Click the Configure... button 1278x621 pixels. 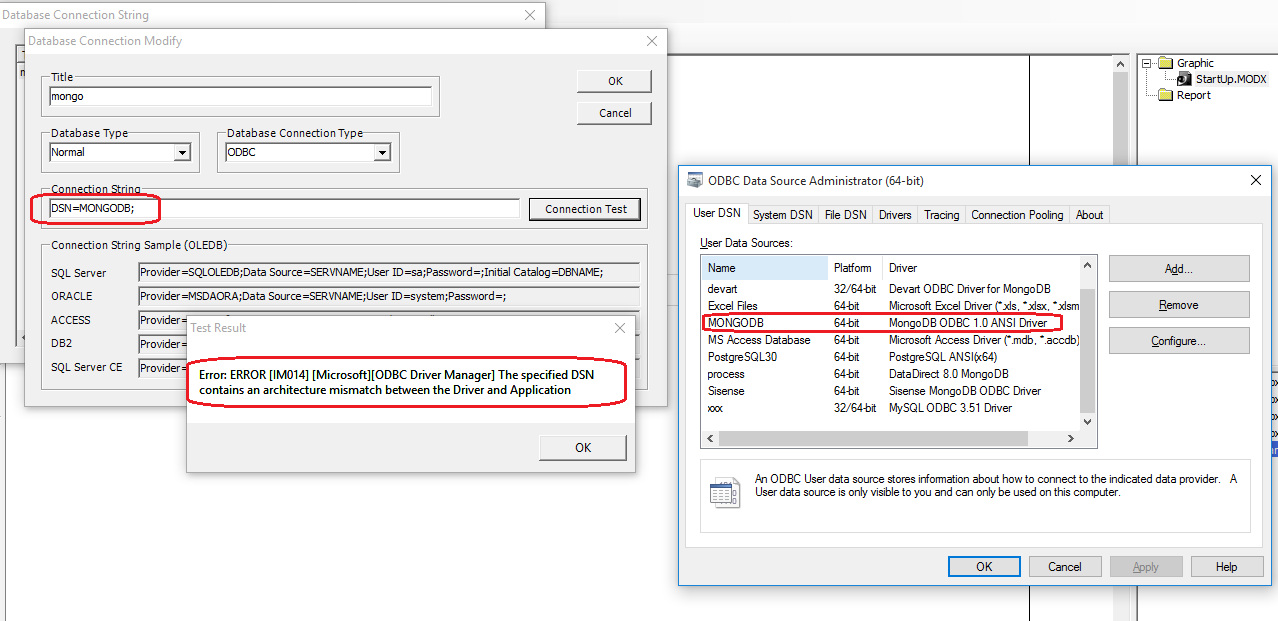(1178, 341)
